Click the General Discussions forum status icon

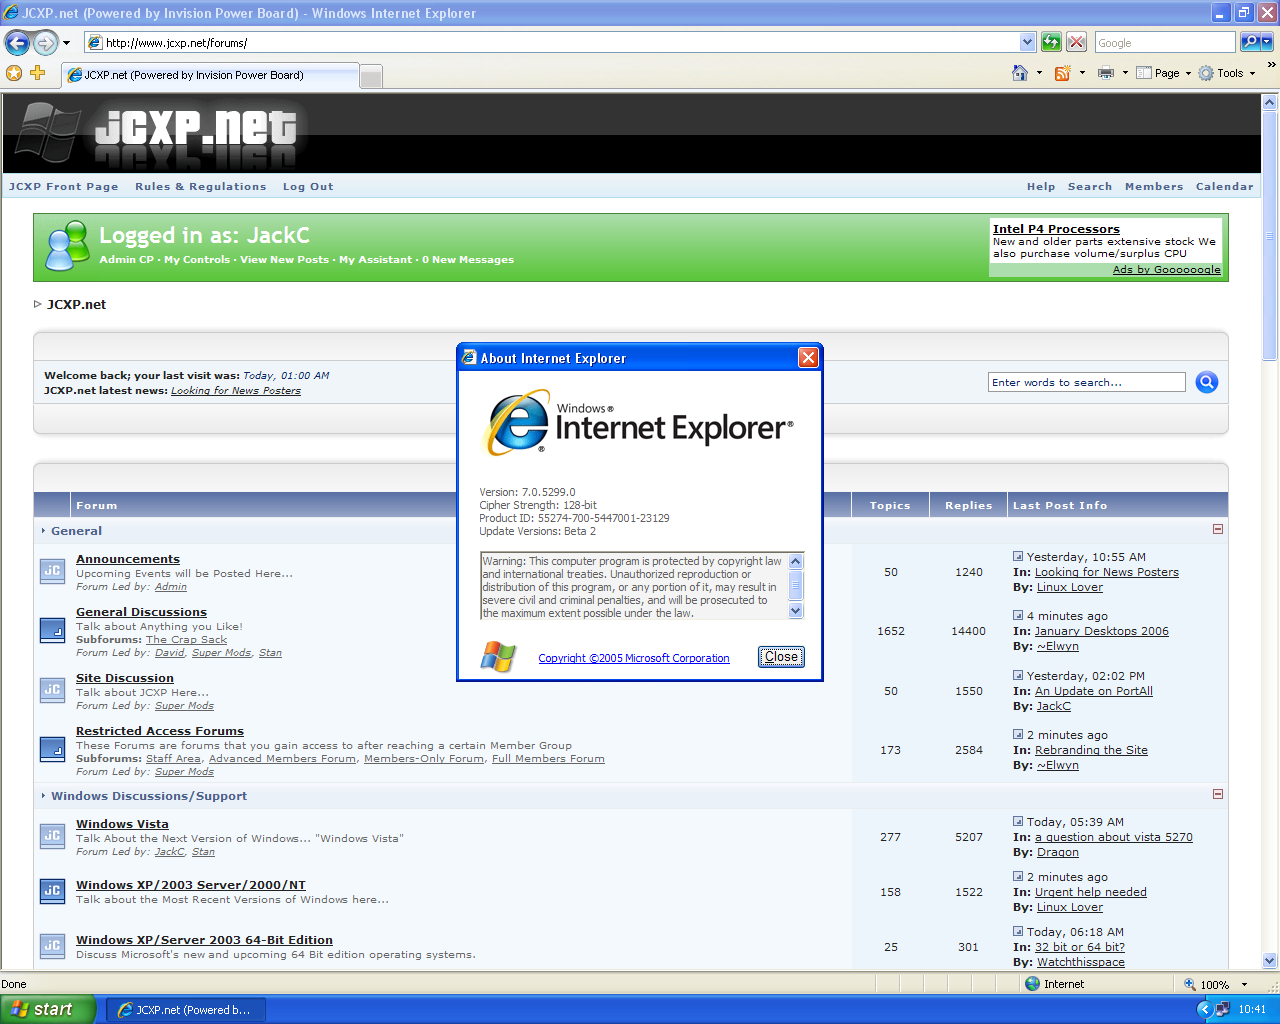(x=52, y=630)
